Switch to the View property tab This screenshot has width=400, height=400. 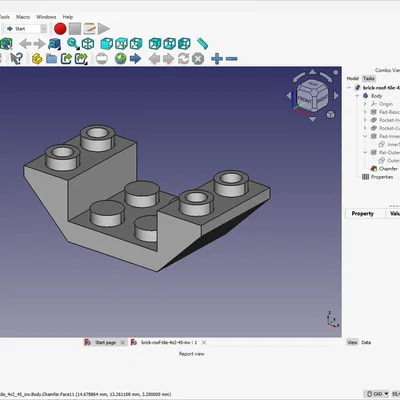[352, 342]
